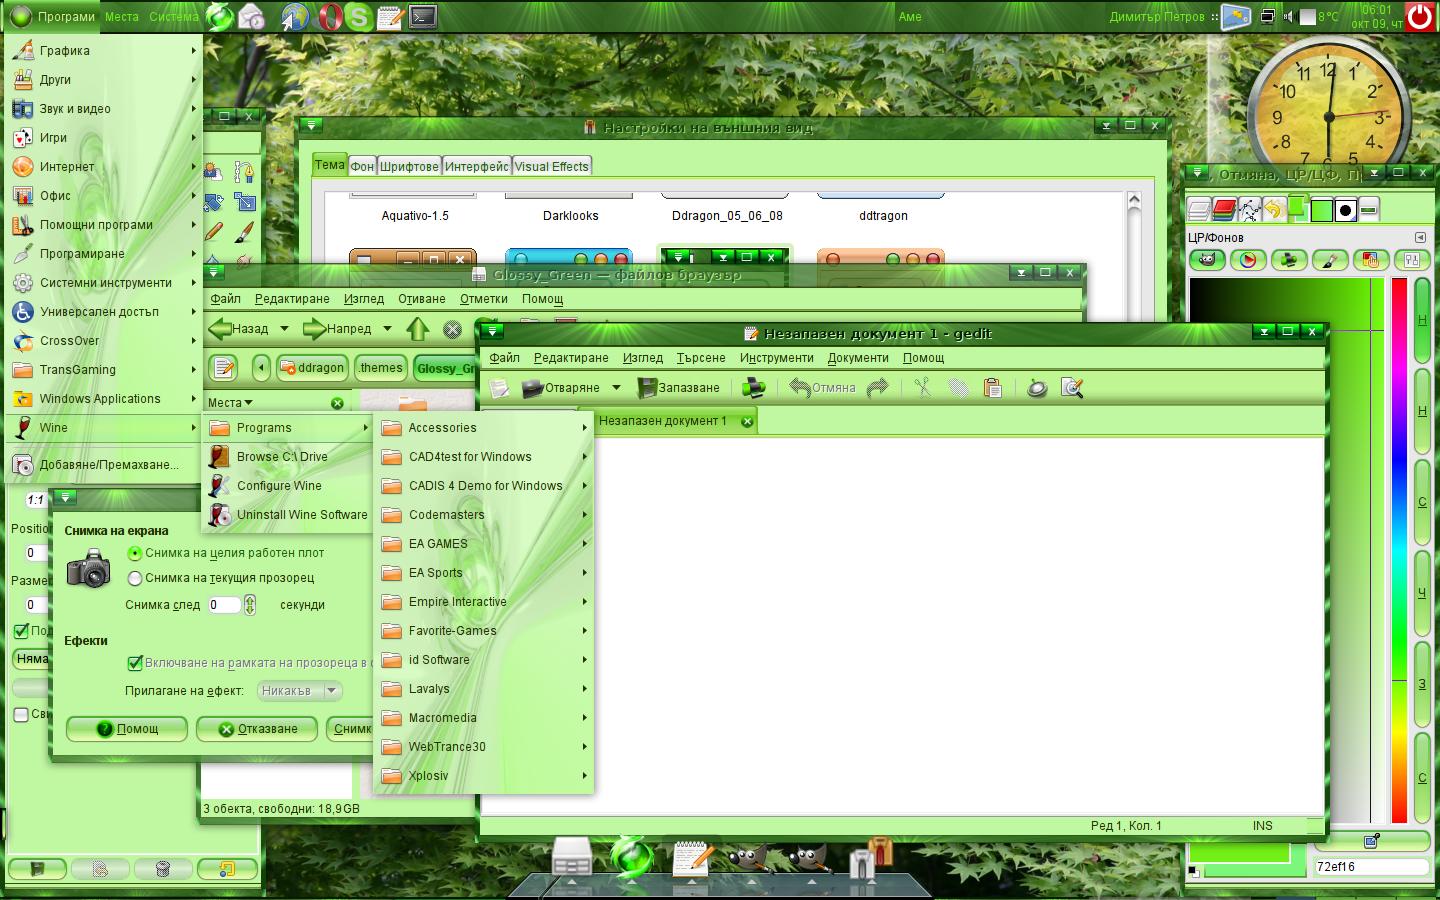Click the scissors cut icon in gedit
This screenshot has height=900, width=1440.
[922, 388]
